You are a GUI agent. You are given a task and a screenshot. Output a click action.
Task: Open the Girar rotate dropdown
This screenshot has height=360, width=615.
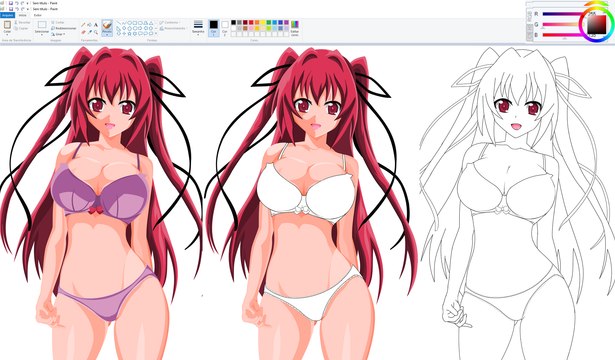(58, 34)
